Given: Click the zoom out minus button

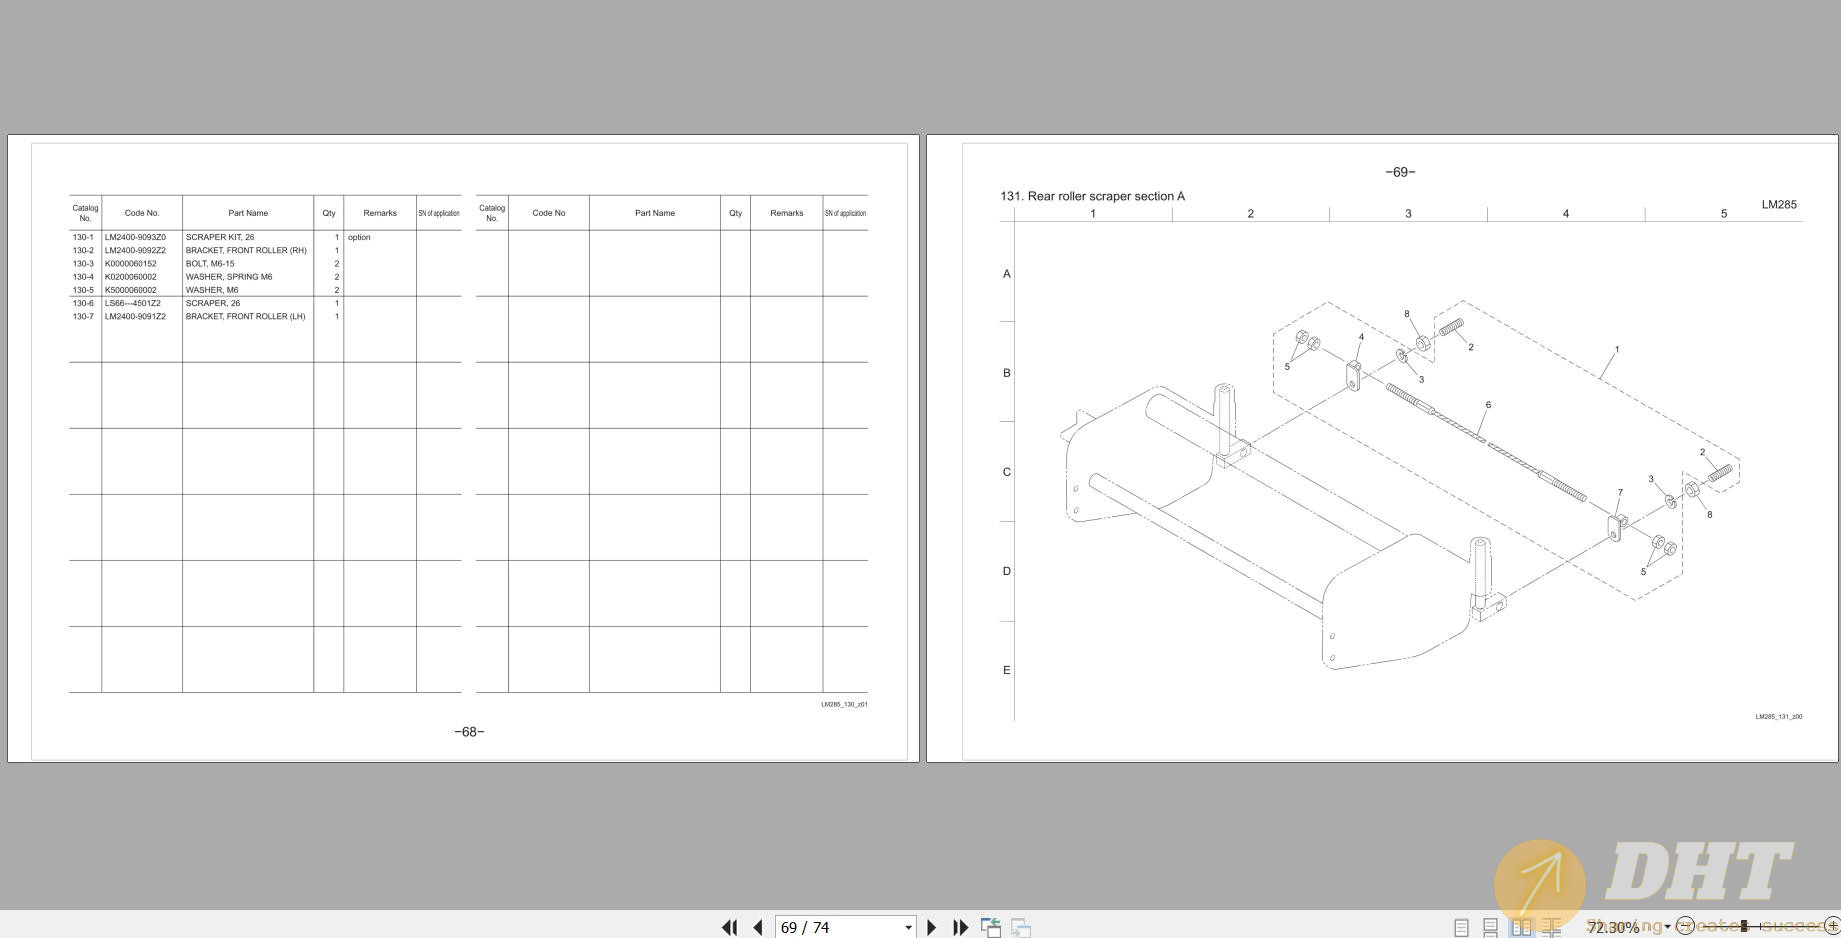Looking at the screenshot, I should click(1684, 926).
